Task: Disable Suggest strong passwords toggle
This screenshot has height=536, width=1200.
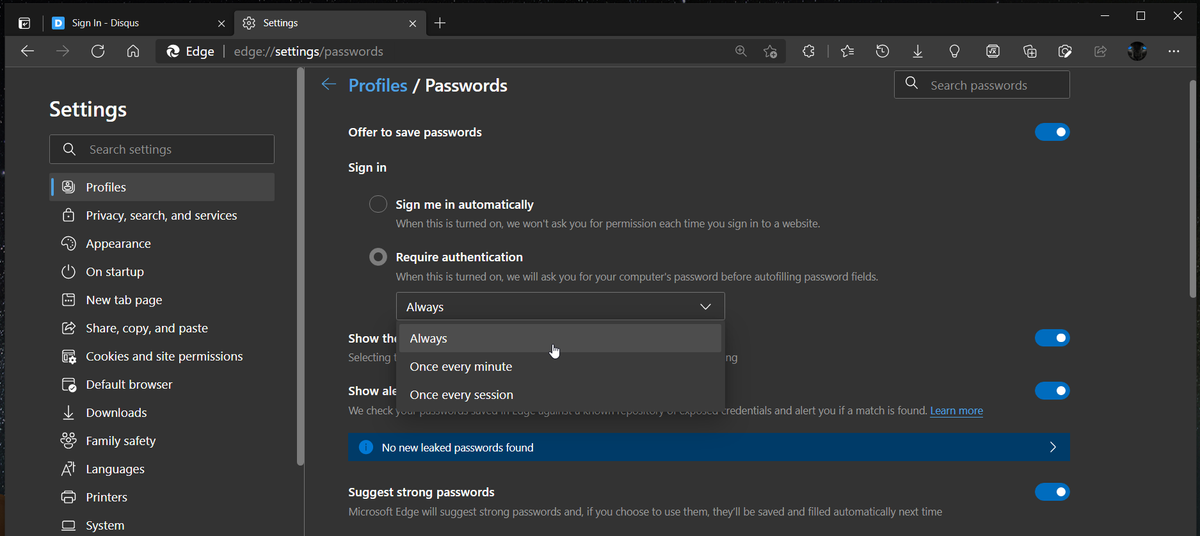Action: pyautogui.click(x=1052, y=491)
